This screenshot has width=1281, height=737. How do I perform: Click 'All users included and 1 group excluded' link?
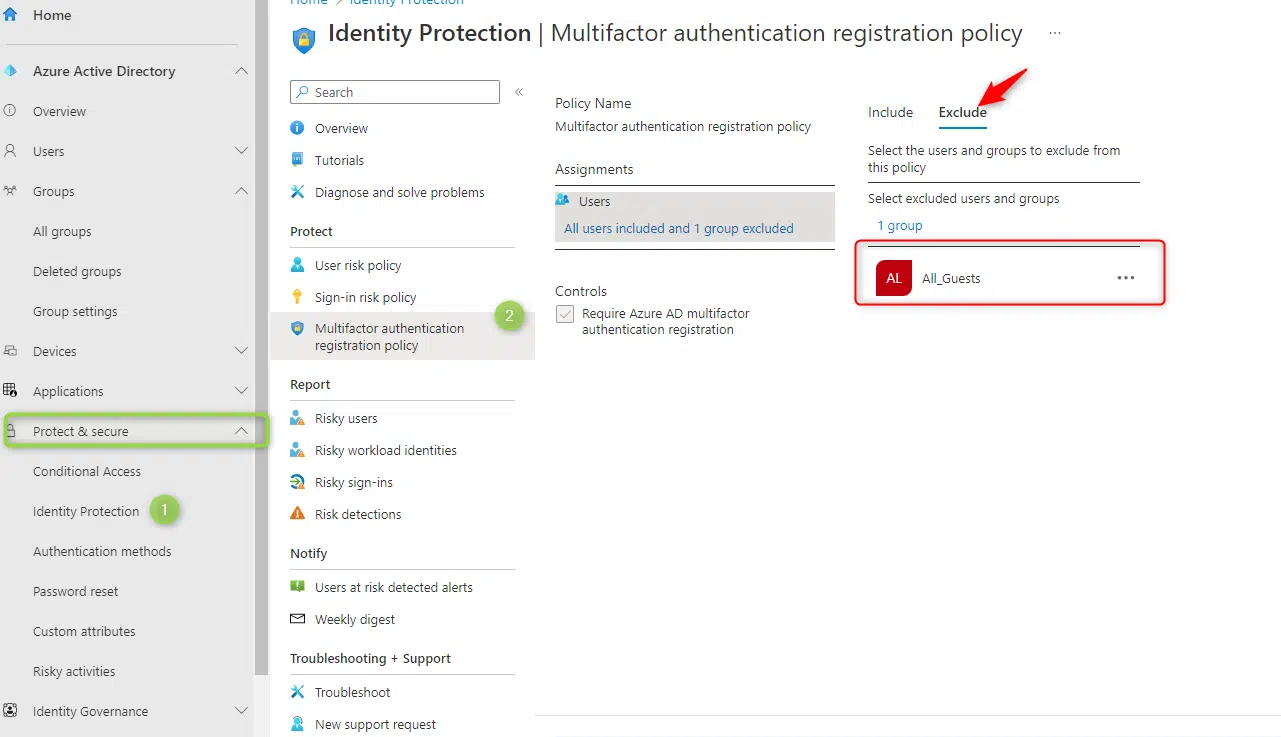point(679,229)
